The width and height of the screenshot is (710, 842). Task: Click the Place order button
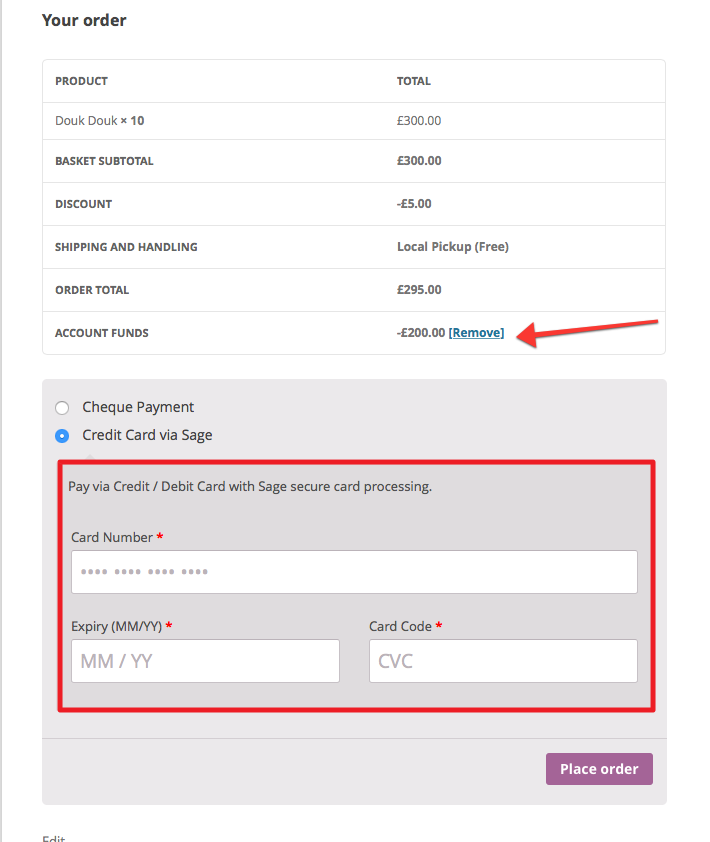[599, 769]
